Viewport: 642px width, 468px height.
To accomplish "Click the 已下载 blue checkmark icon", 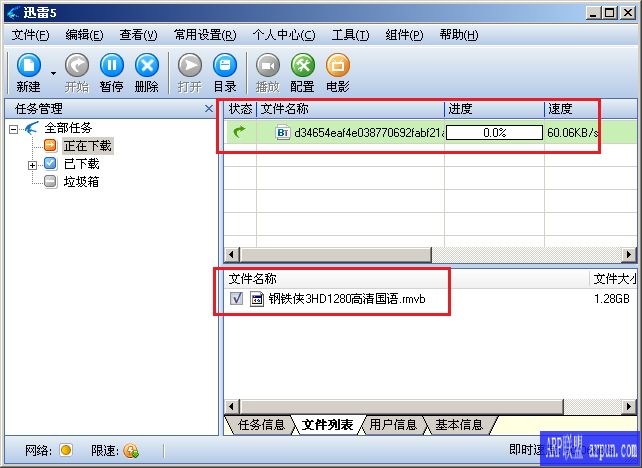I will click(x=50, y=163).
